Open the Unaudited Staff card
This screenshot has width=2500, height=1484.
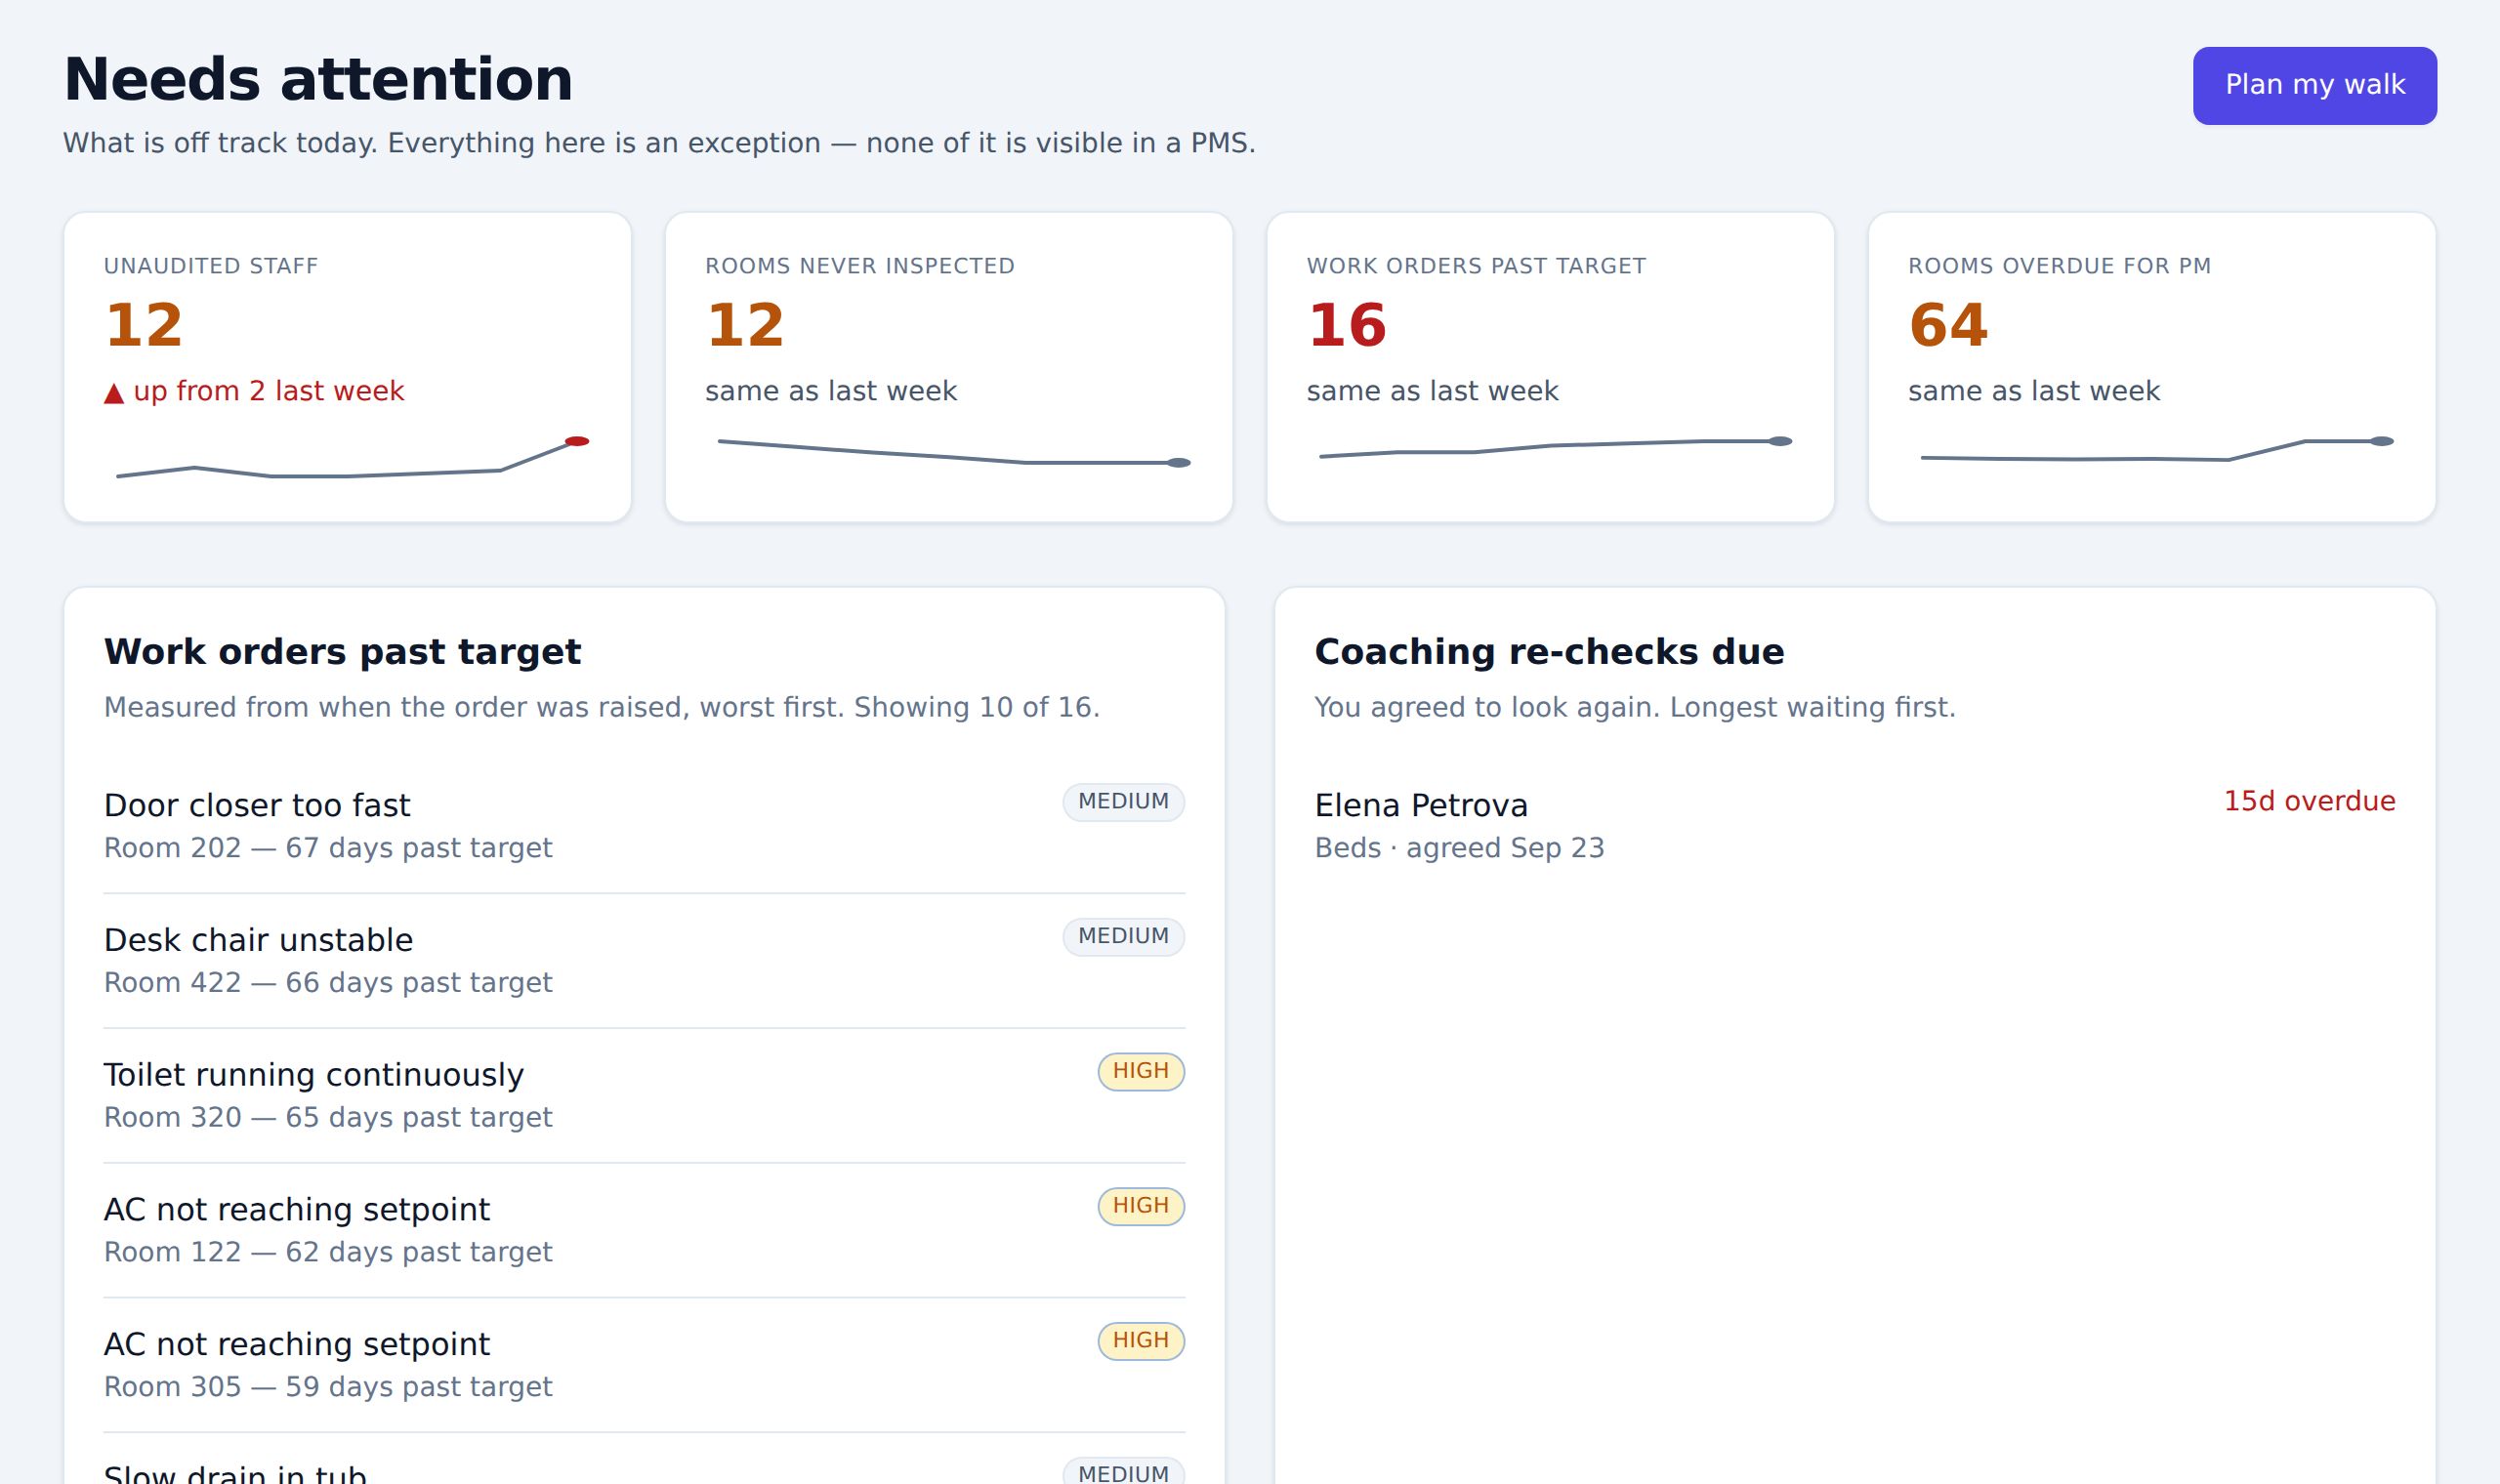(x=347, y=366)
